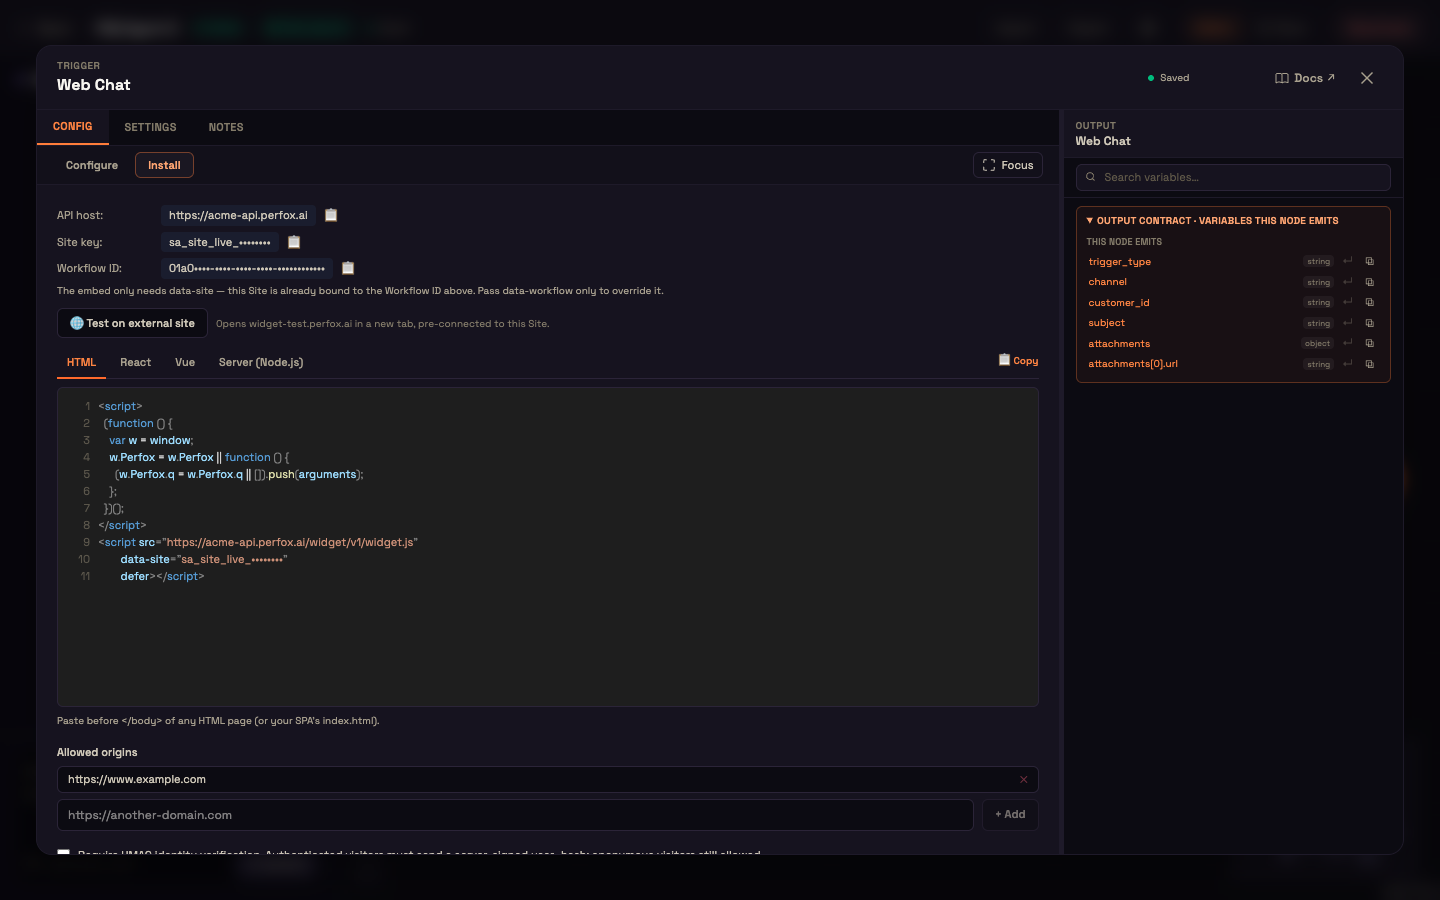Add the new allowed origin
This screenshot has width=1440, height=900.
(x=1010, y=815)
